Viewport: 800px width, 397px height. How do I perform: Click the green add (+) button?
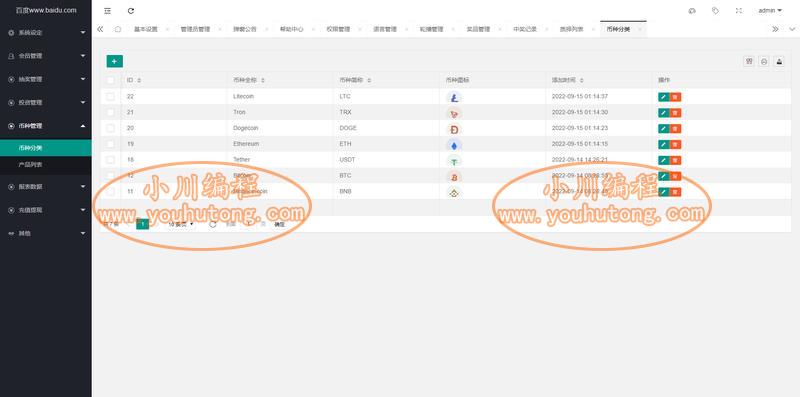[x=114, y=61]
